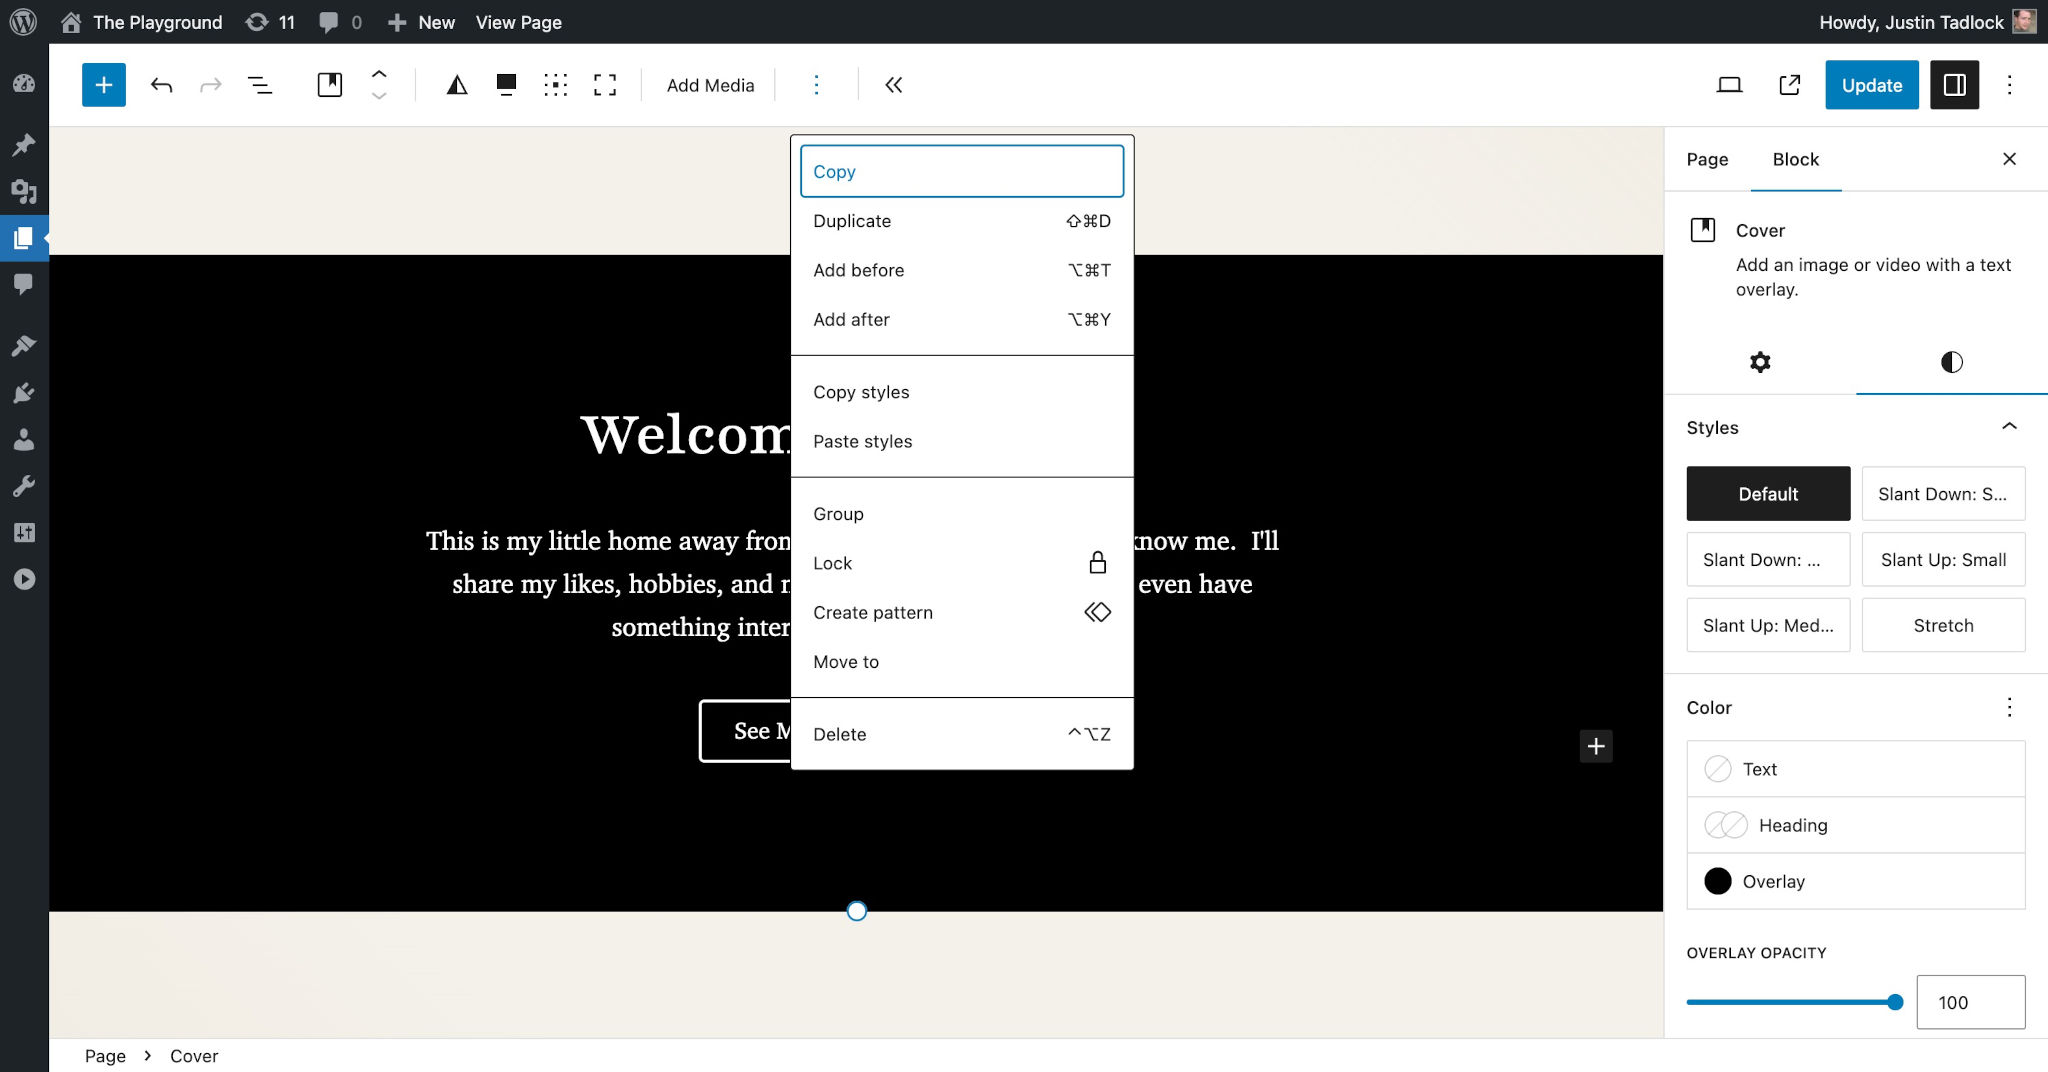Click the Update button

click(x=1871, y=85)
